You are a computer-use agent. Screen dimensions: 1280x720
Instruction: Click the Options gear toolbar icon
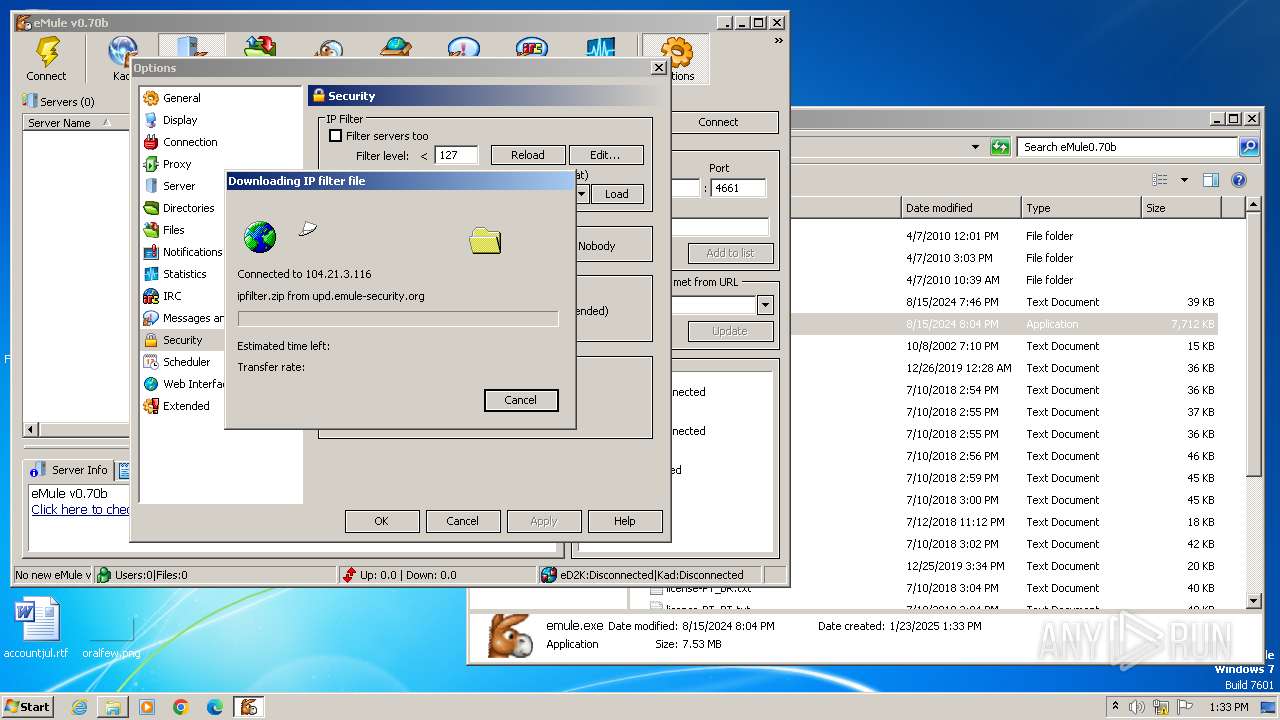(x=676, y=59)
